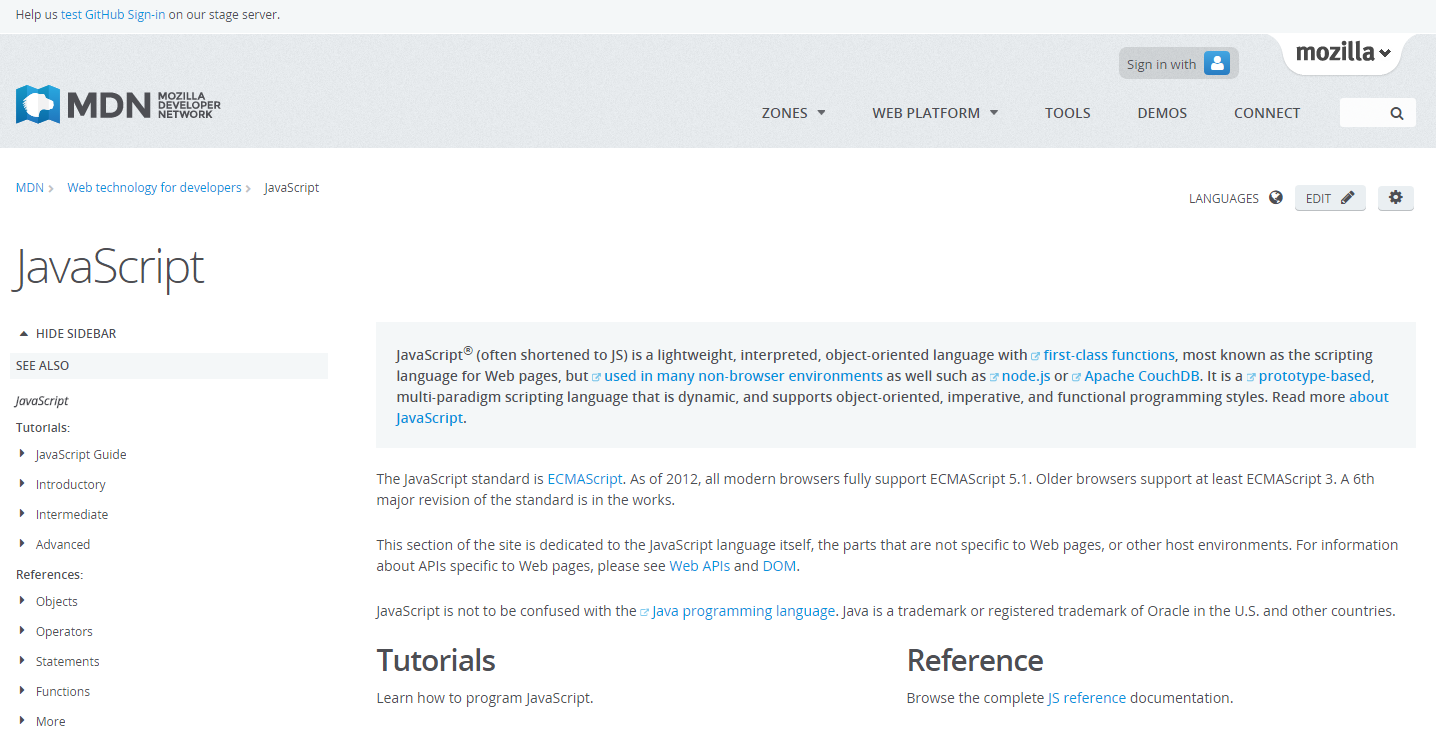This screenshot has width=1436, height=729.
Task: Open the used in many non-browser environments link
Action: click(743, 376)
